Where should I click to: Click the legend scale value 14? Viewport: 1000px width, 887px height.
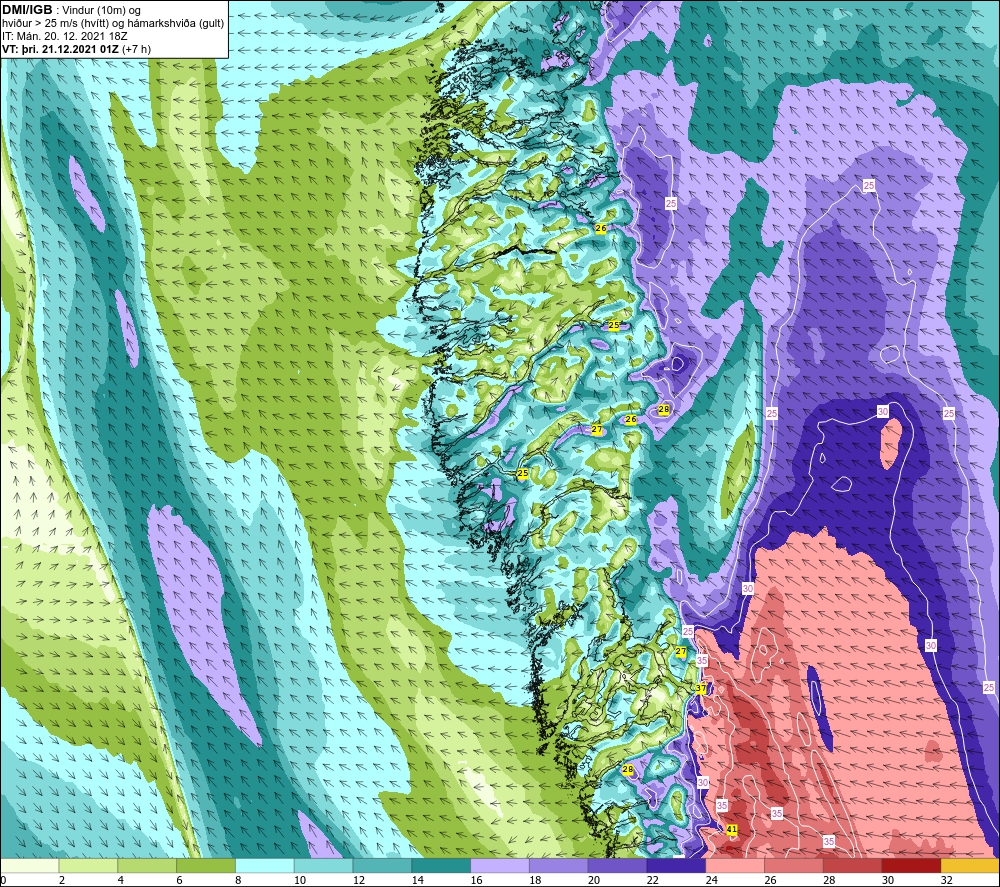(x=418, y=881)
